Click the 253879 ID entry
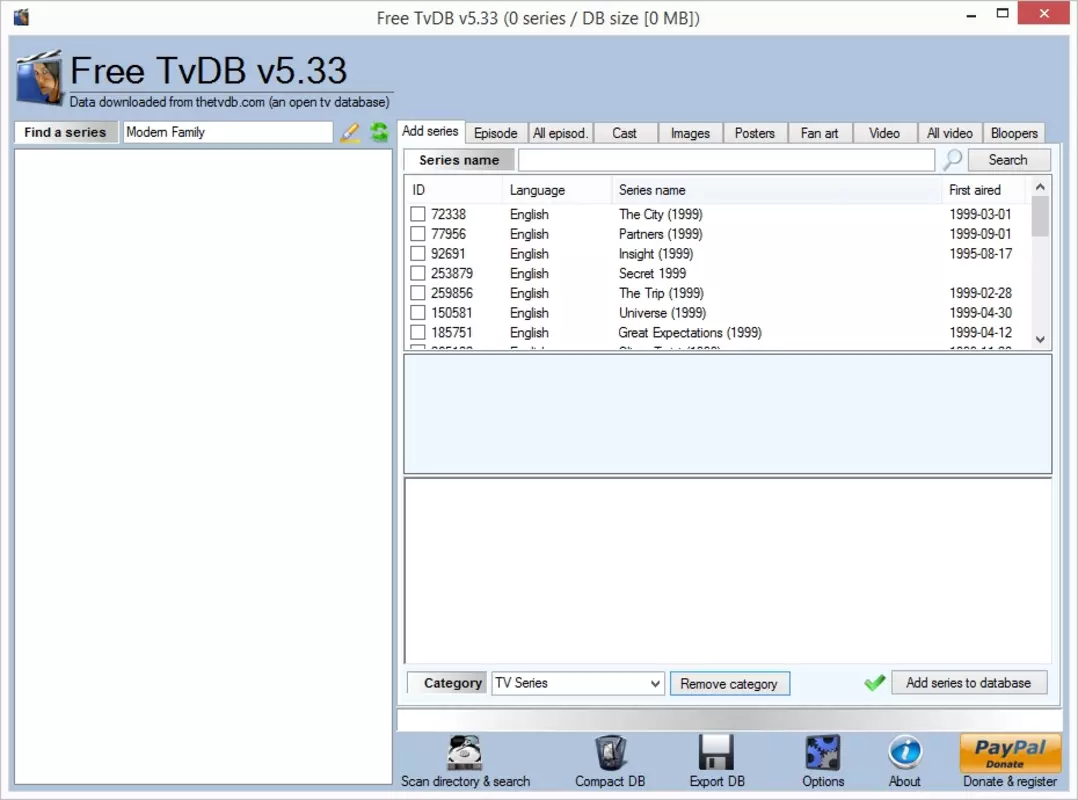 pyautogui.click(x=452, y=273)
